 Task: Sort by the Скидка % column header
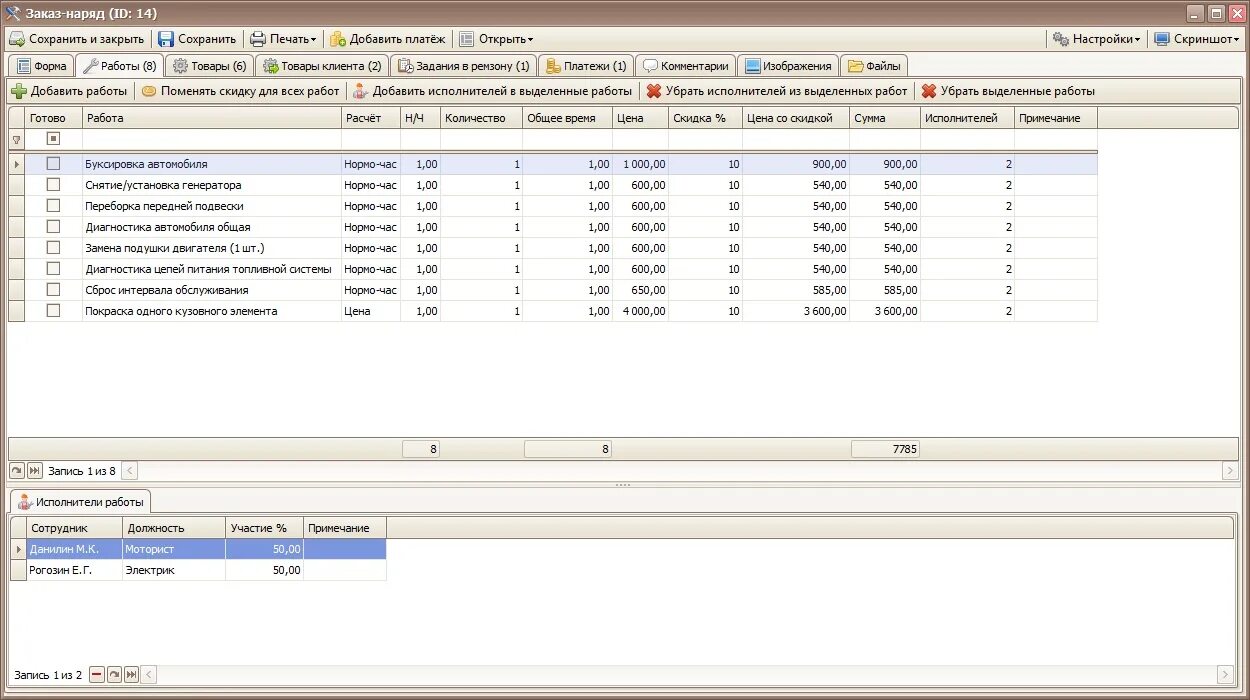(x=706, y=118)
